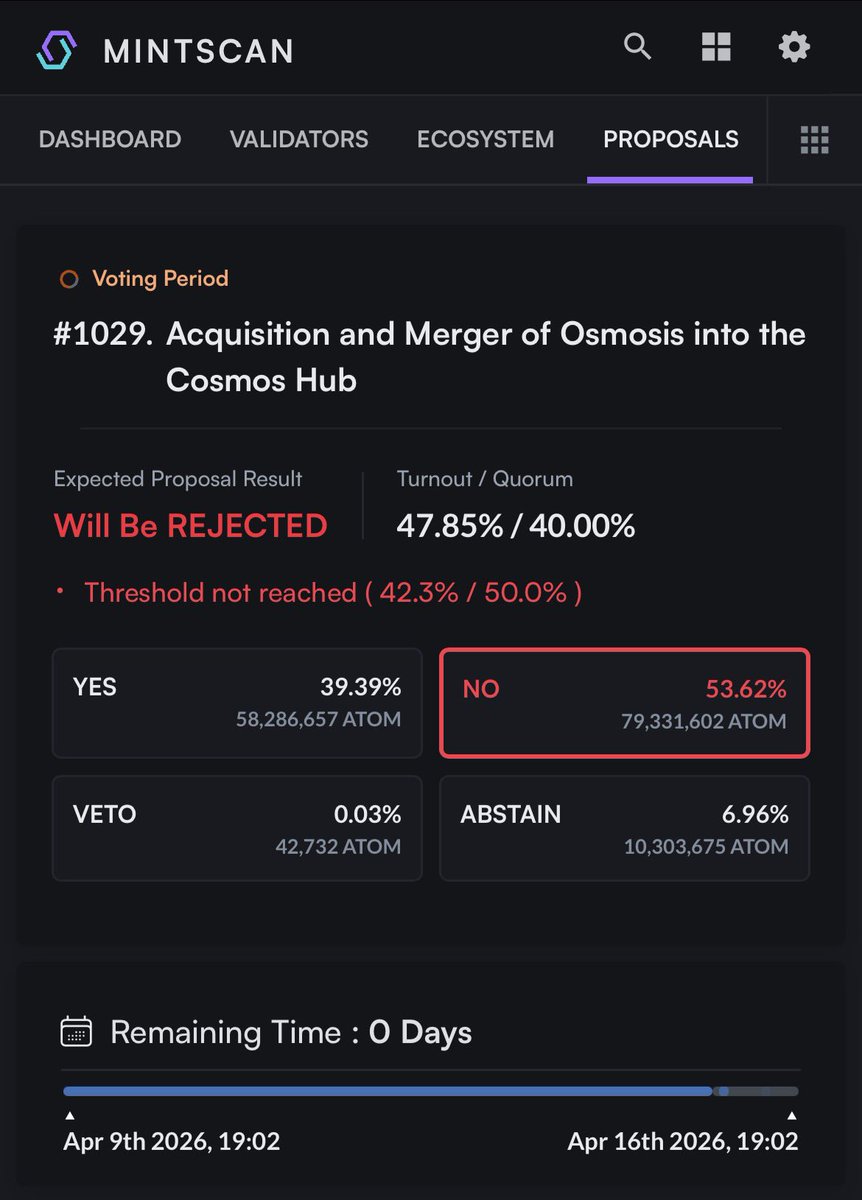Click the MINTSCAN wordmark text
862x1200 pixels.
click(198, 51)
